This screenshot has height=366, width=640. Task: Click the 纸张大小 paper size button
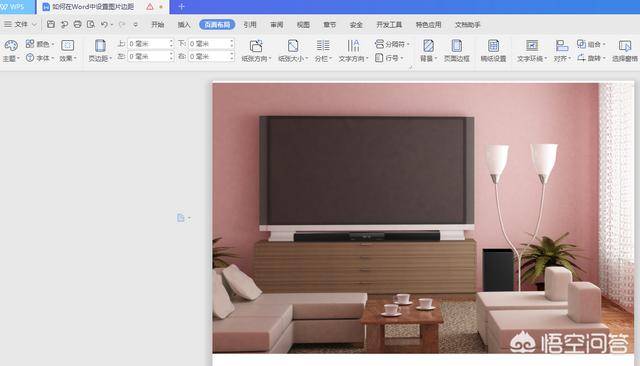293,51
